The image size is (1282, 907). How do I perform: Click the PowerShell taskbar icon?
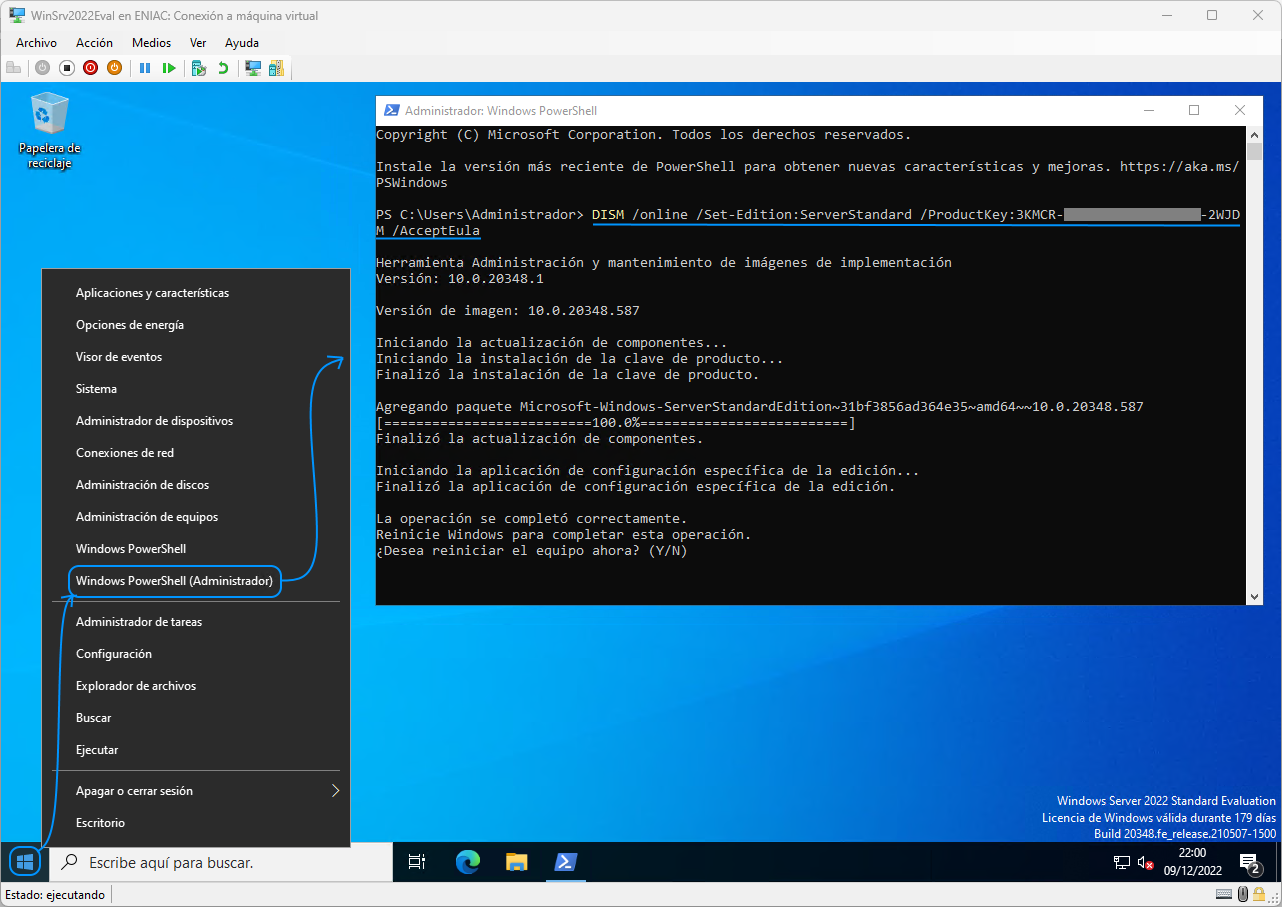click(x=565, y=862)
